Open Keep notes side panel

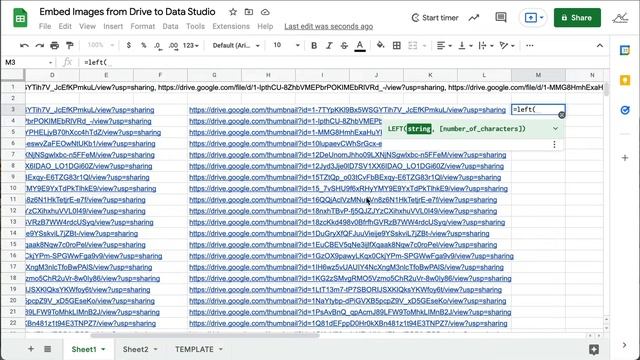click(x=625, y=80)
